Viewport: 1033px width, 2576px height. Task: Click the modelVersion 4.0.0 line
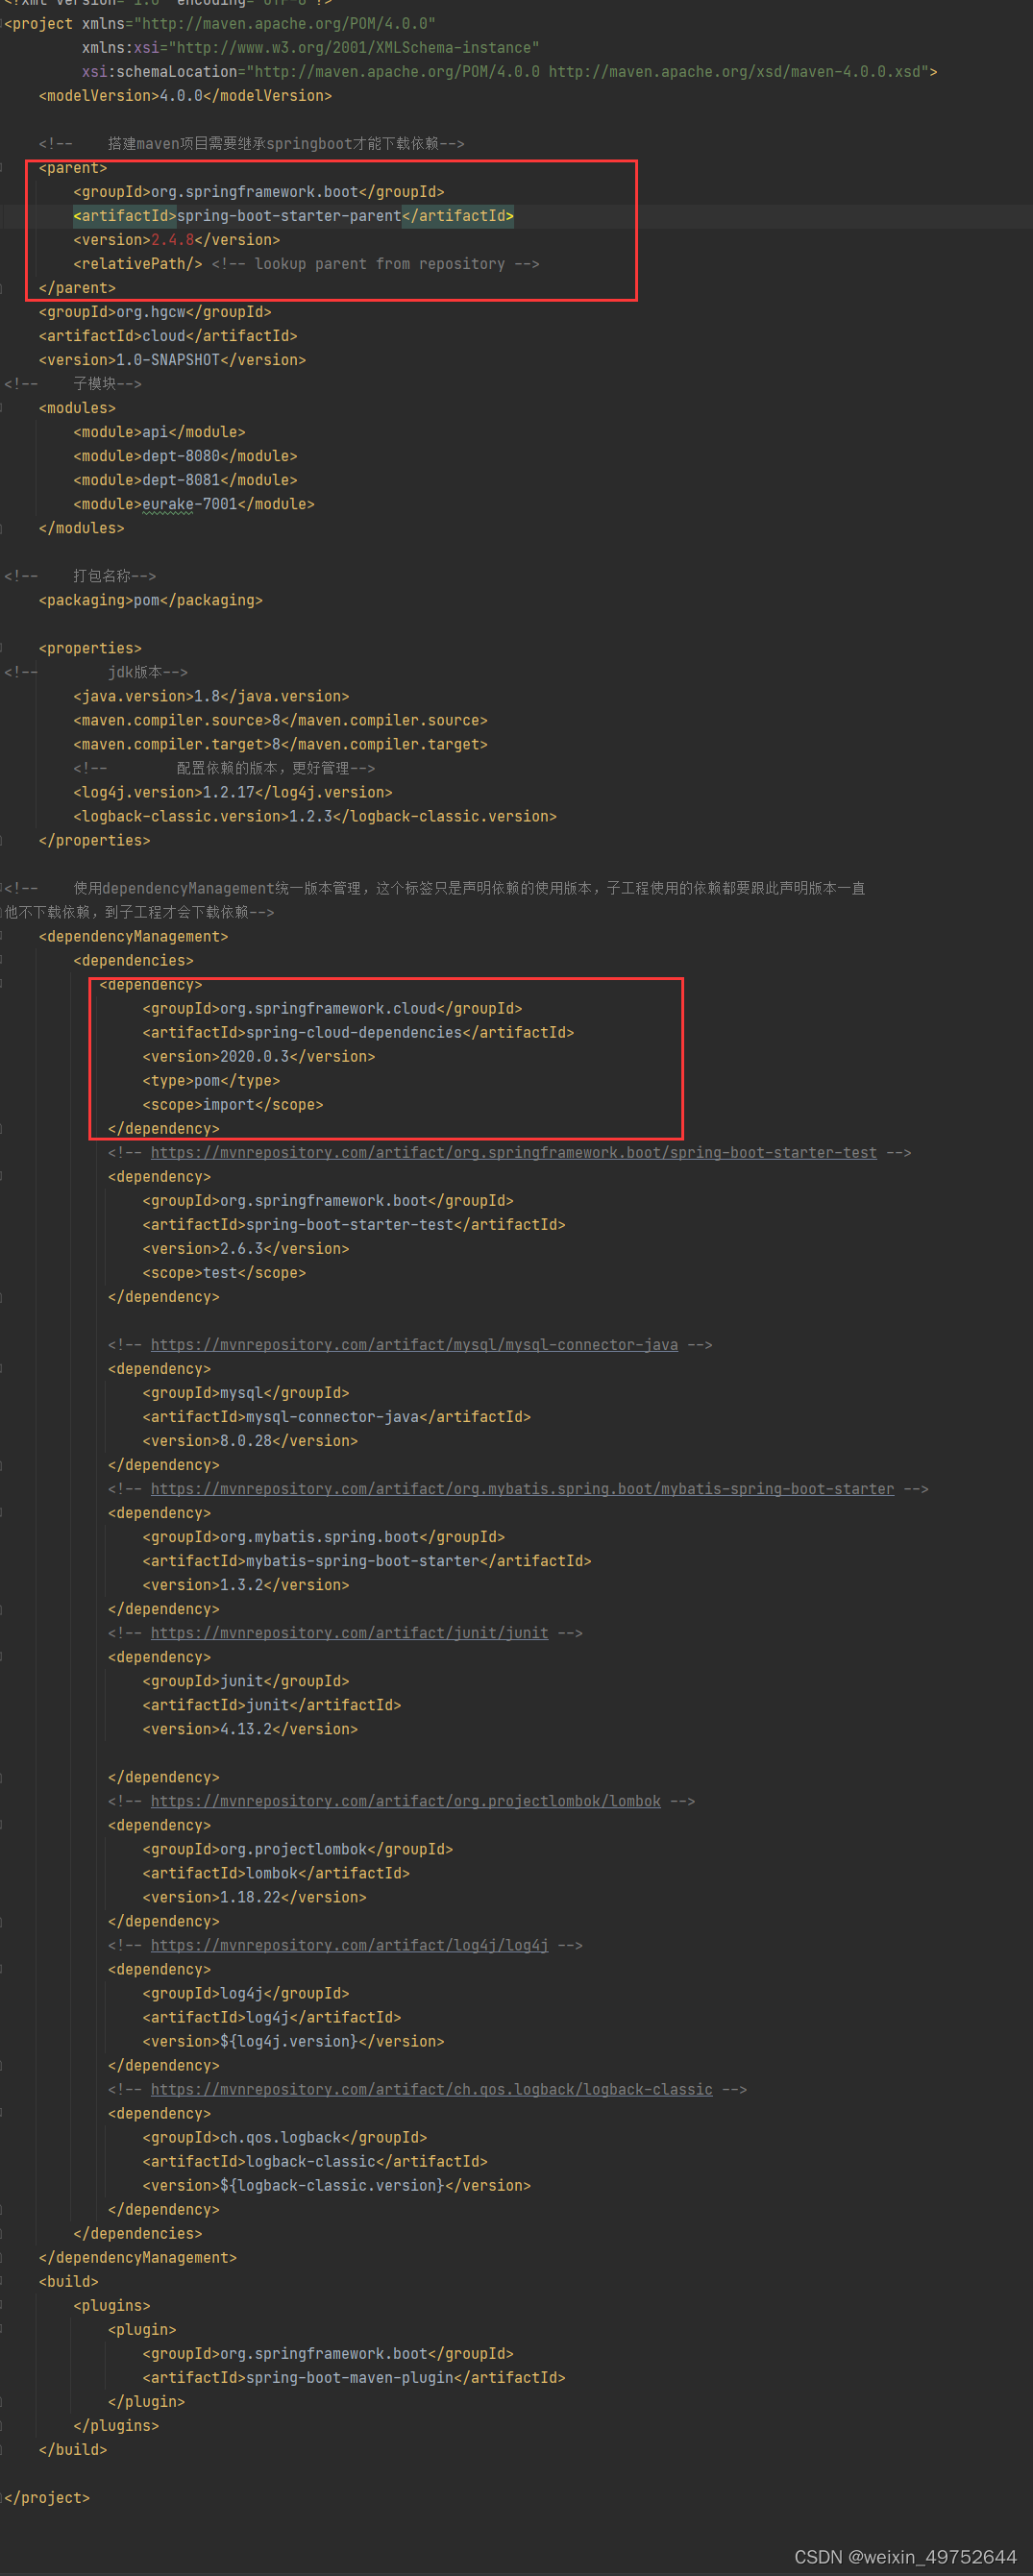point(185,96)
